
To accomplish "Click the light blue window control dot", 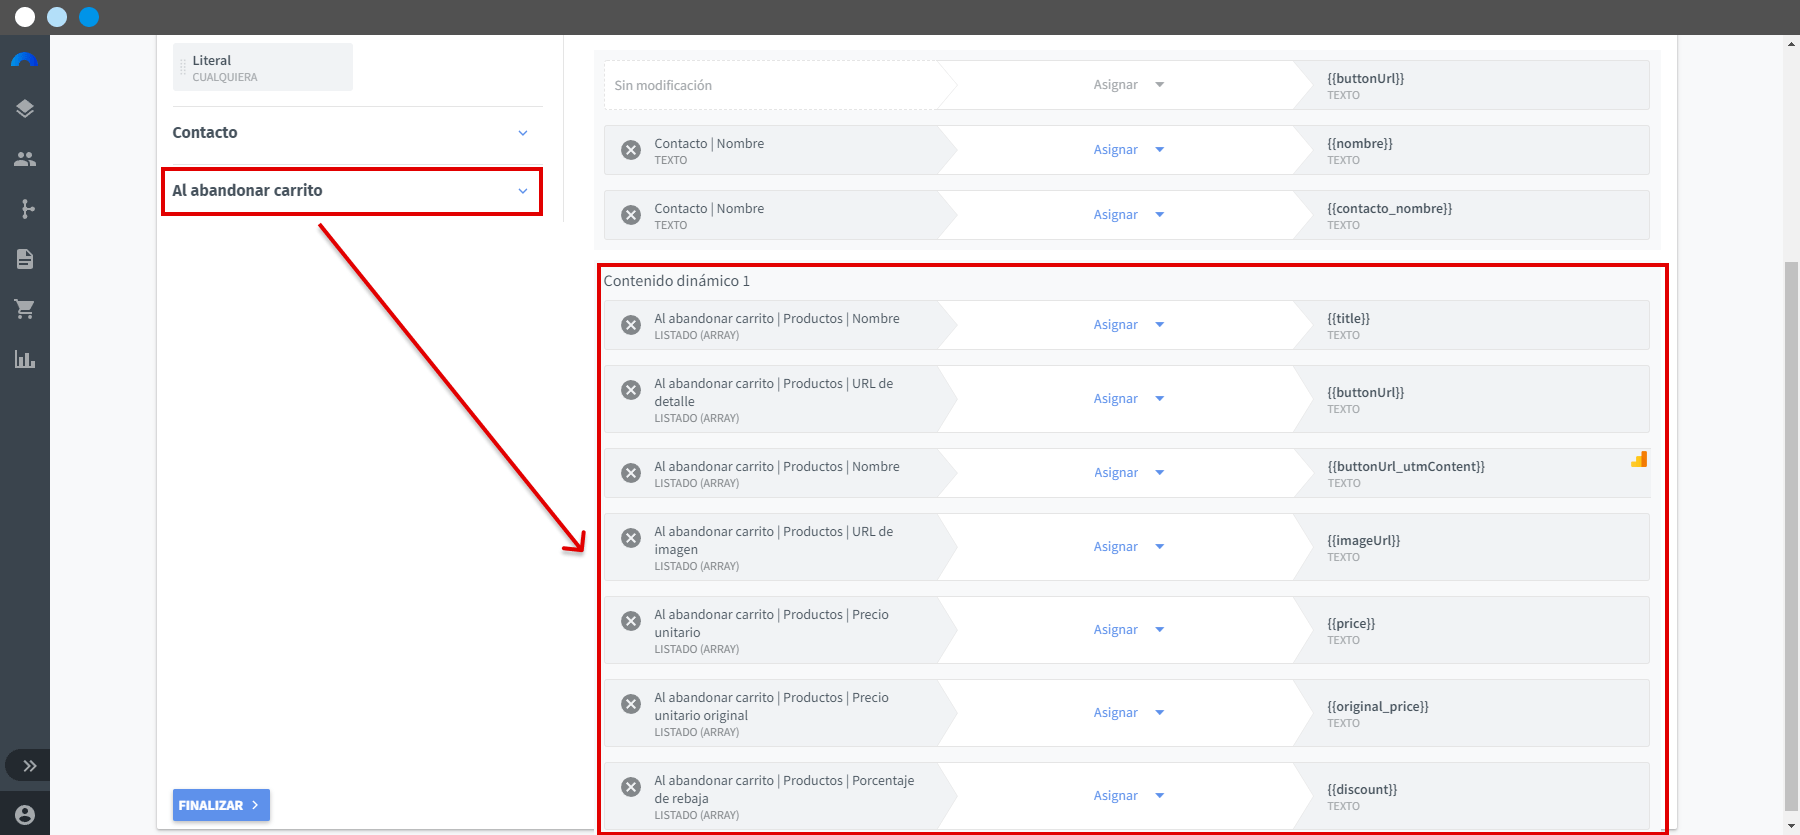I will tap(57, 17).
